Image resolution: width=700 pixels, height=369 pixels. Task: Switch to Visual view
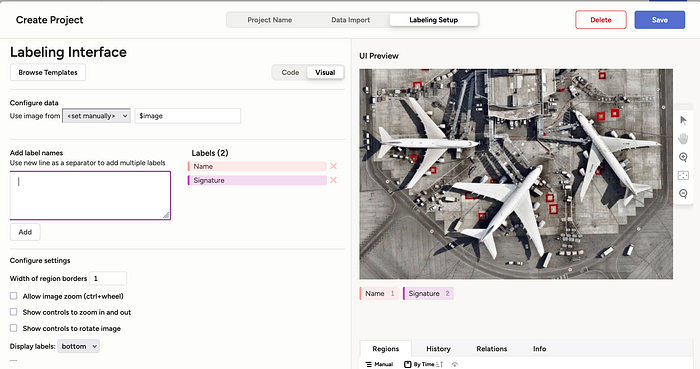[325, 72]
